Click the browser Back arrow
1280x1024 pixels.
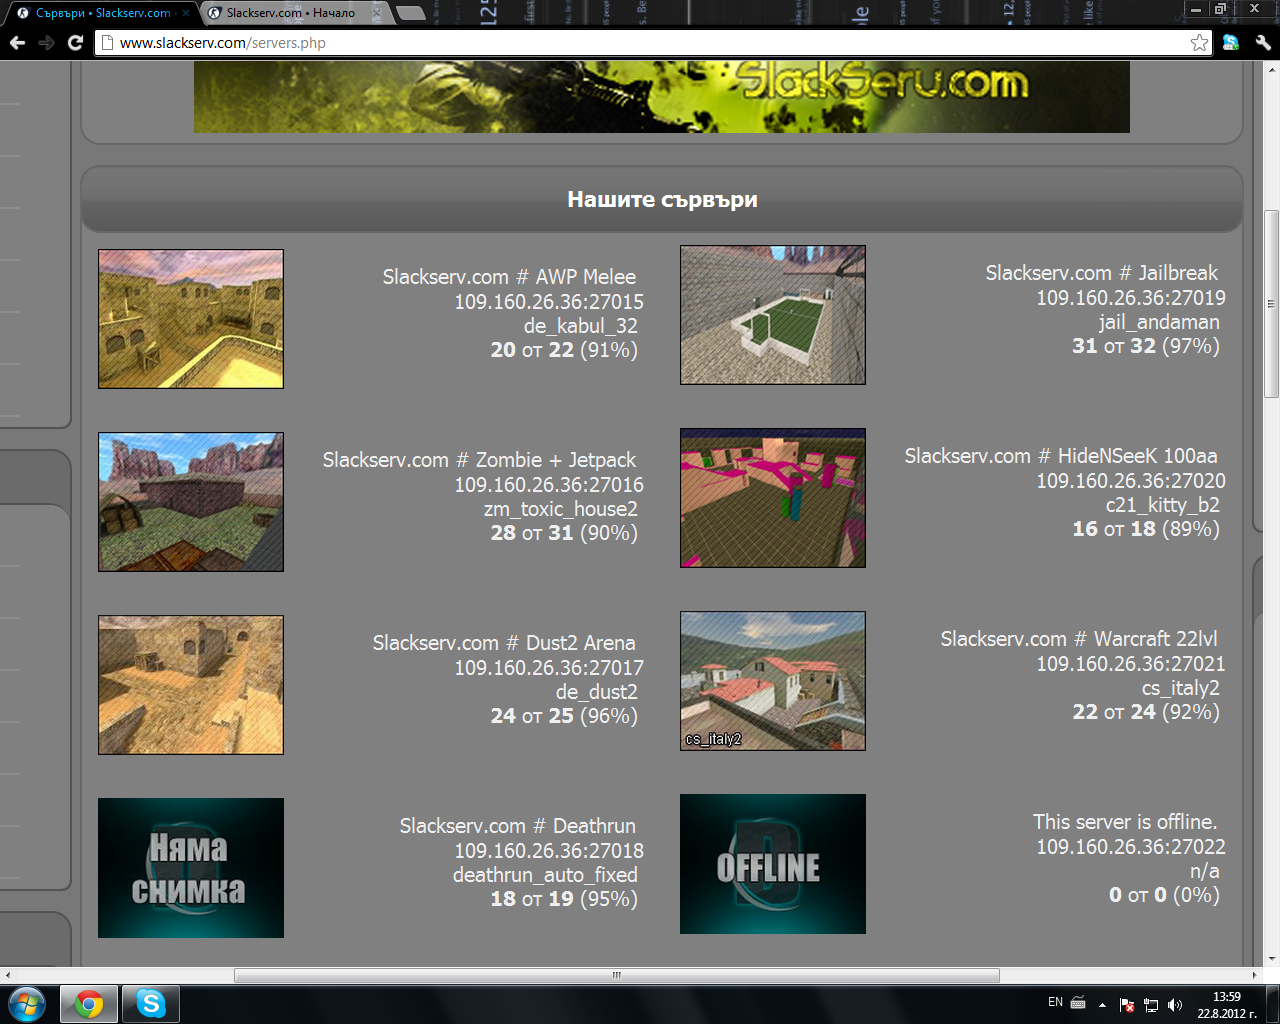click(x=17, y=42)
